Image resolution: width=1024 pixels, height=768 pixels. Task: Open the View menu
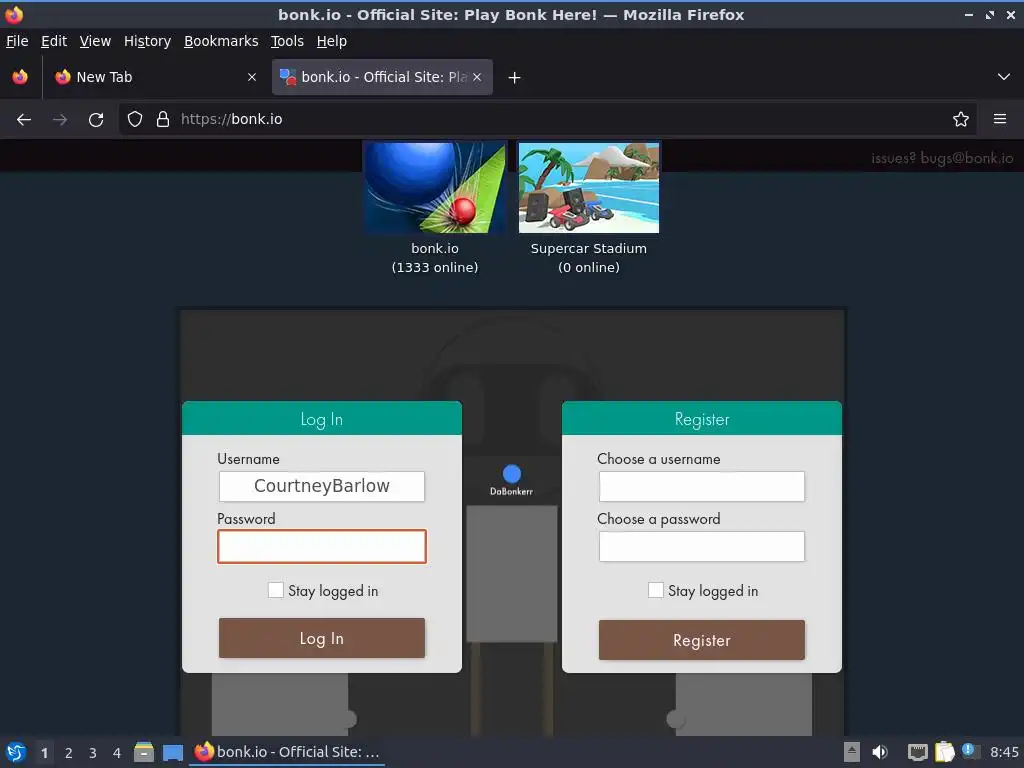click(95, 41)
